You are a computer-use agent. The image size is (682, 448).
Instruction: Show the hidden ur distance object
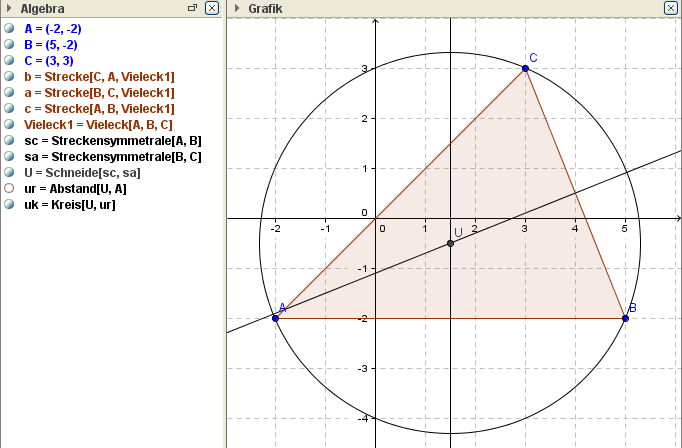pos(9,188)
